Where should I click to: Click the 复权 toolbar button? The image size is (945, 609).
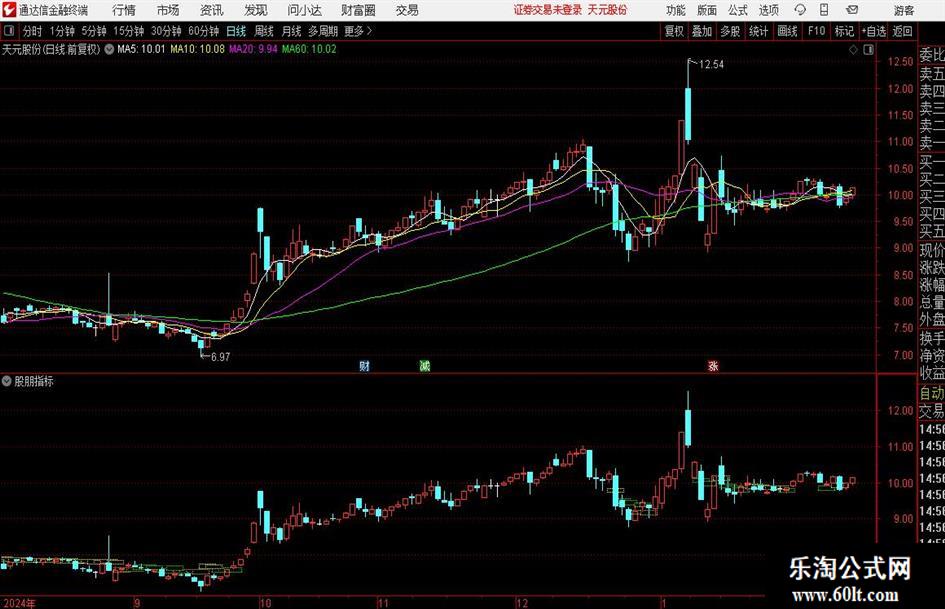tap(674, 31)
